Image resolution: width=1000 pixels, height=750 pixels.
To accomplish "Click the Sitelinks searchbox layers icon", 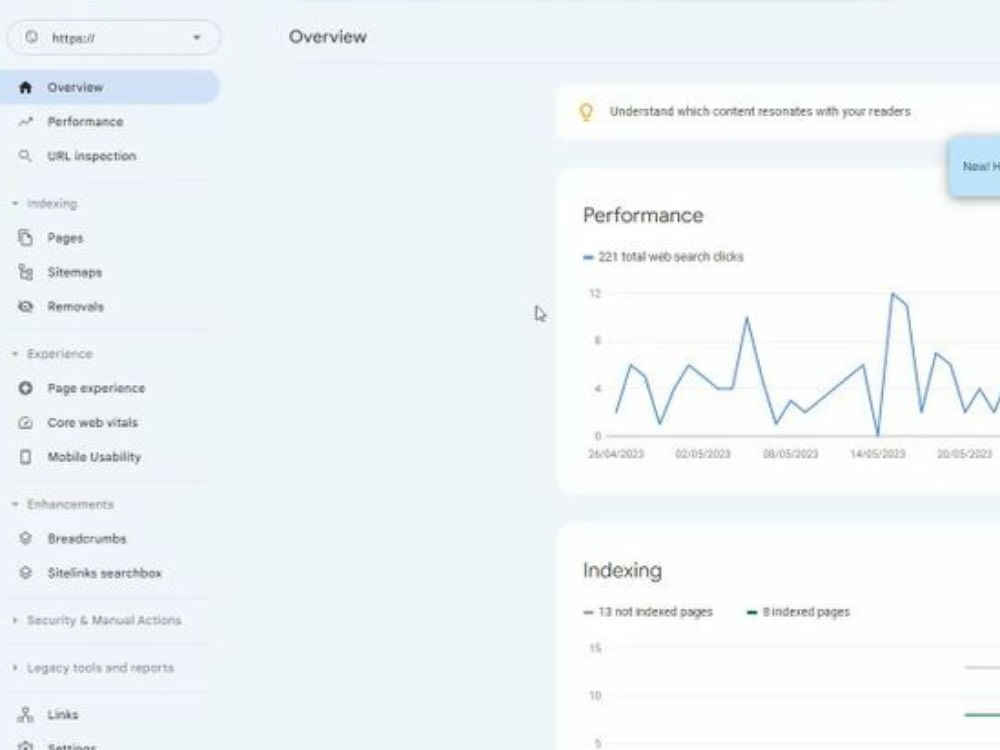I will coord(26,573).
